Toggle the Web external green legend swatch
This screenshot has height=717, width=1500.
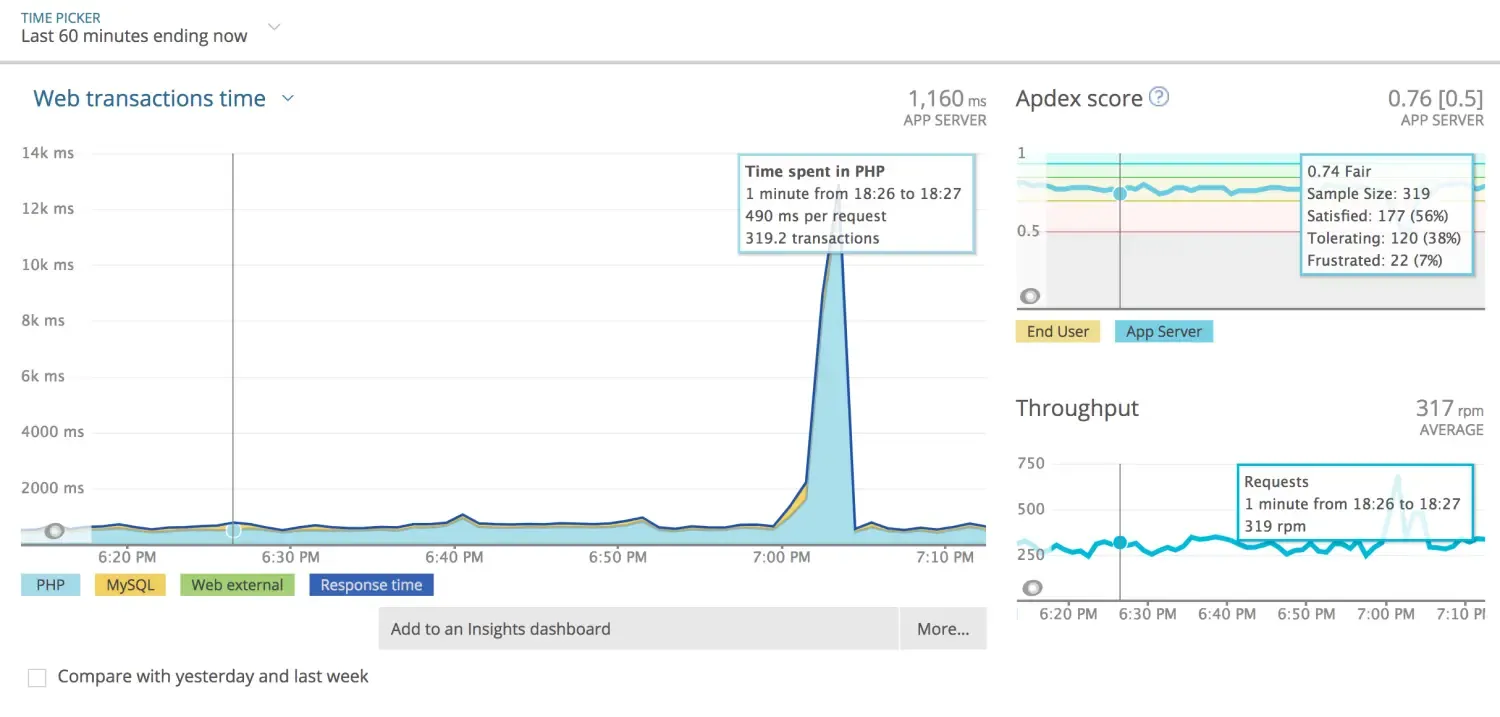[237, 585]
